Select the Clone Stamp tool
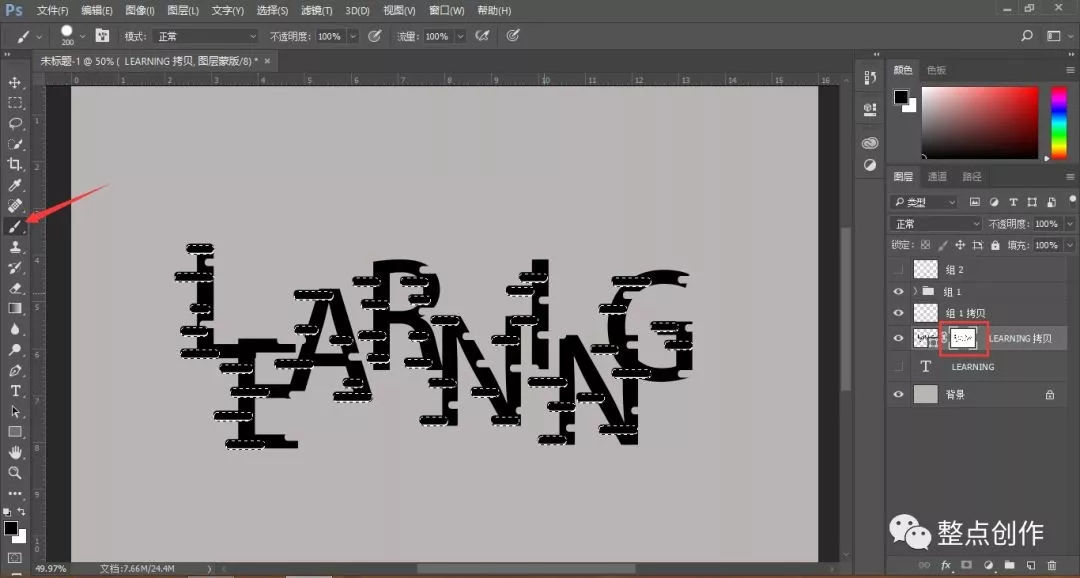The width and height of the screenshot is (1080, 578). click(x=14, y=247)
